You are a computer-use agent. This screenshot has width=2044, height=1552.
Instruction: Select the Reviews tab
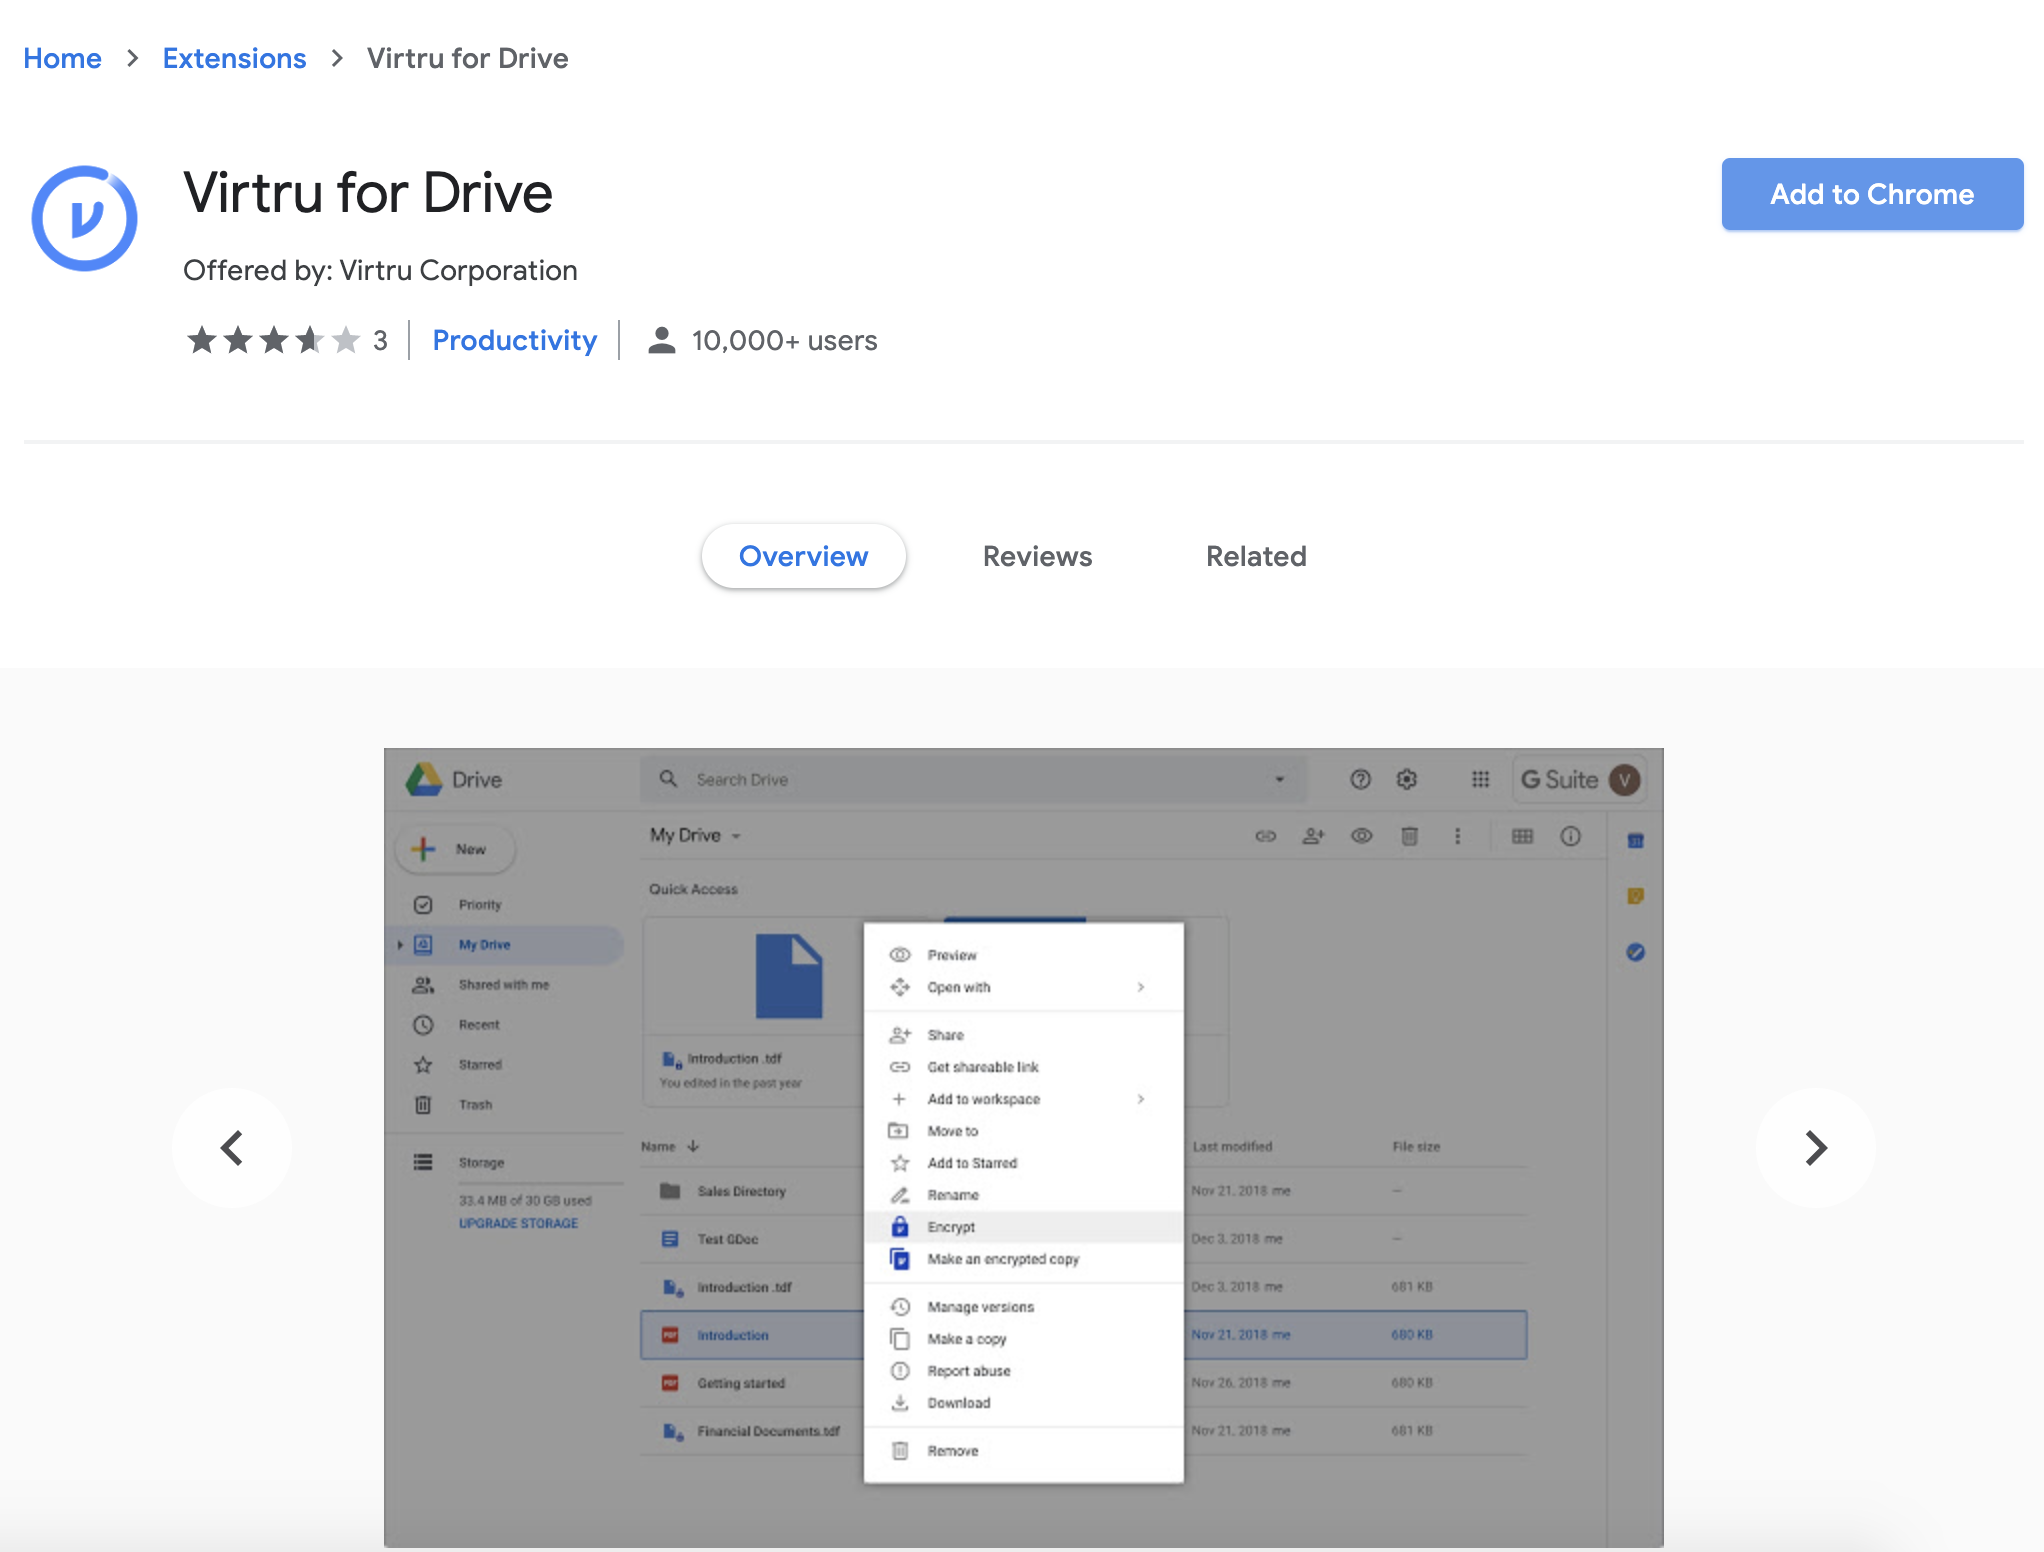point(1038,556)
